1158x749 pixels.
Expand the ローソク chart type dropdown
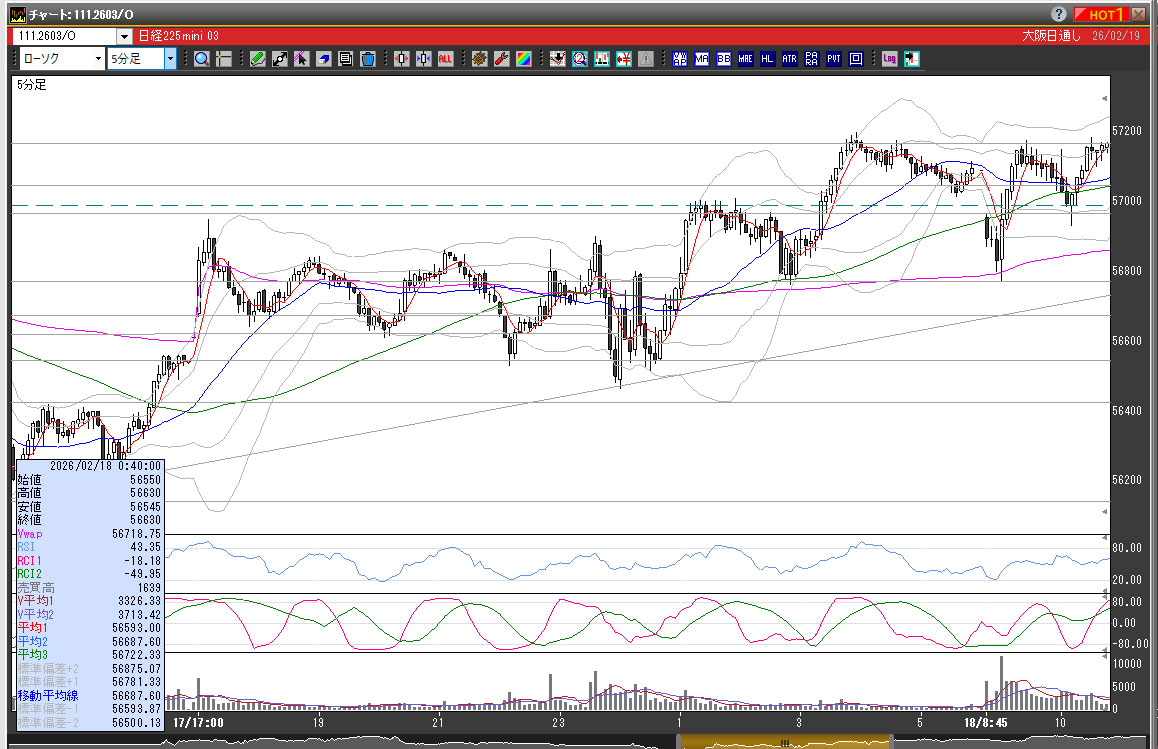[x=98, y=59]
